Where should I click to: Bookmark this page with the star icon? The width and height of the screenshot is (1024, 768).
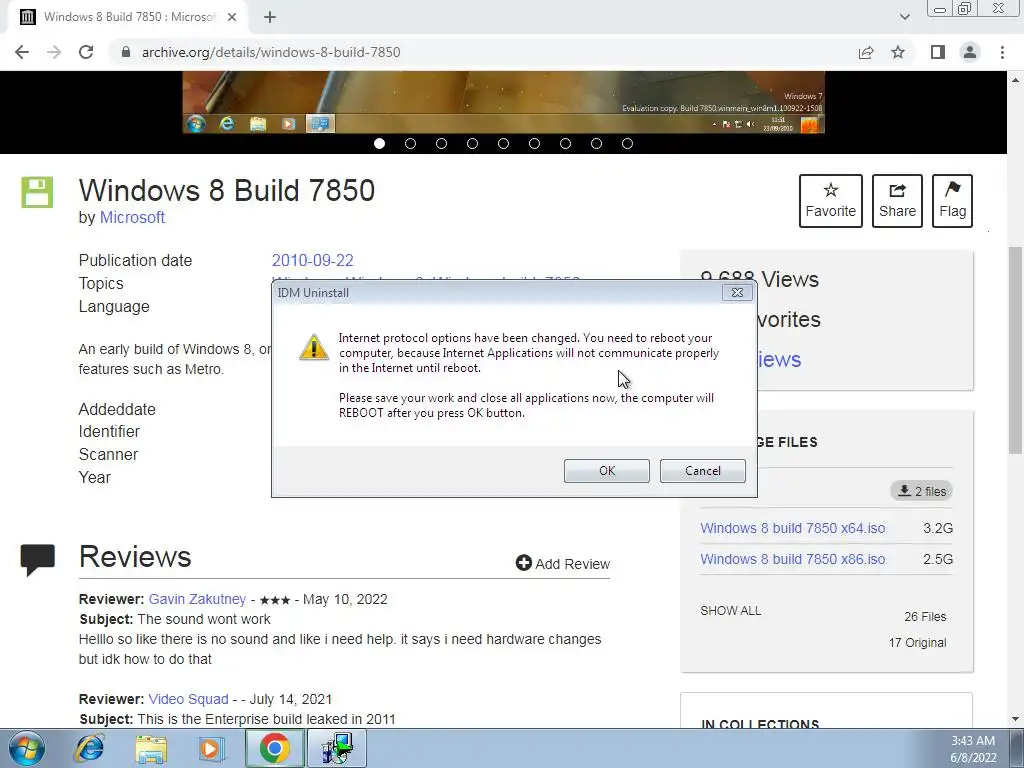[898, 52]
